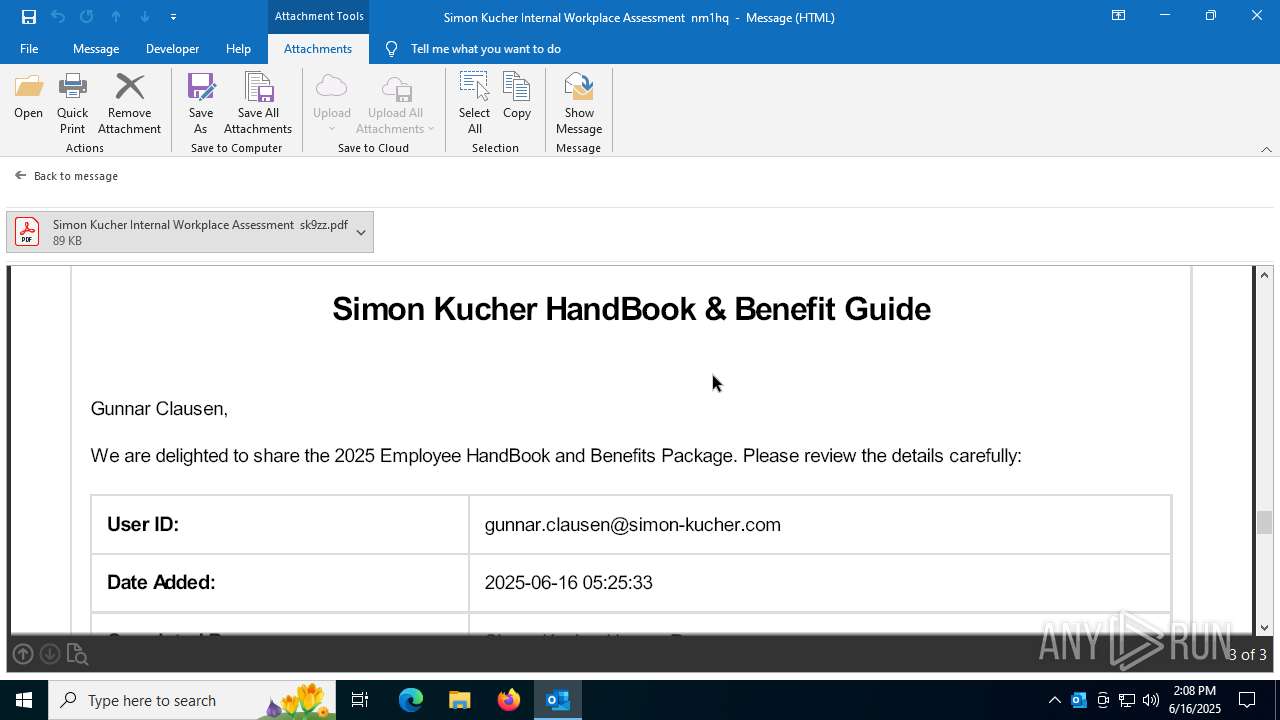Launch Firefox from the taskbar
Image resolution: width=1280 pixels, height=720 pixels.
point(509,700)
